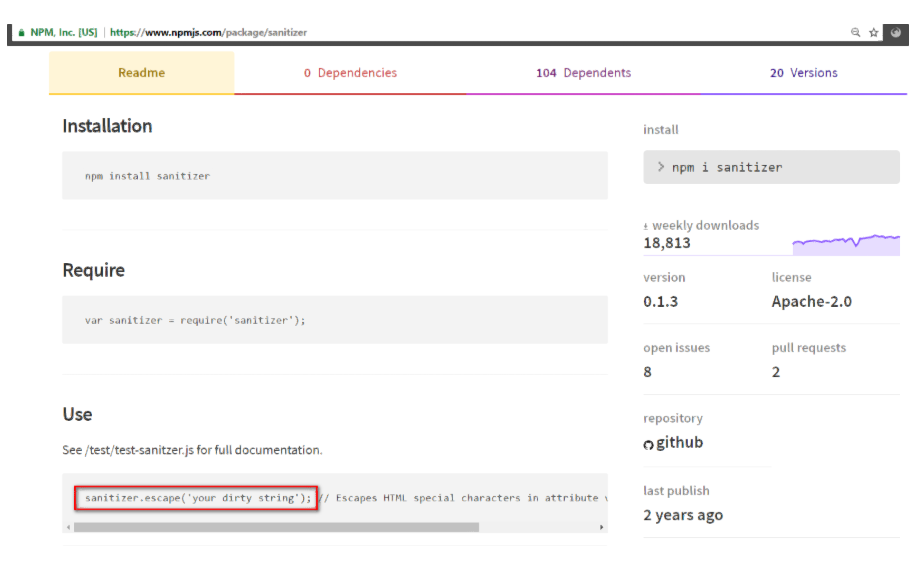The image size is (913, 577).
Task: Click the Require heading
Action: pyautogui.click(x=94, y=270)
